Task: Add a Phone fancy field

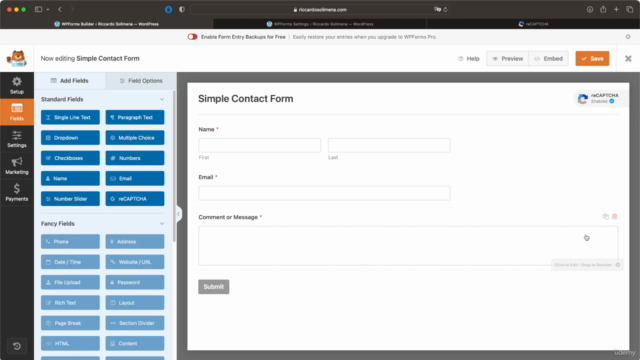Action: tap(70, 242)
